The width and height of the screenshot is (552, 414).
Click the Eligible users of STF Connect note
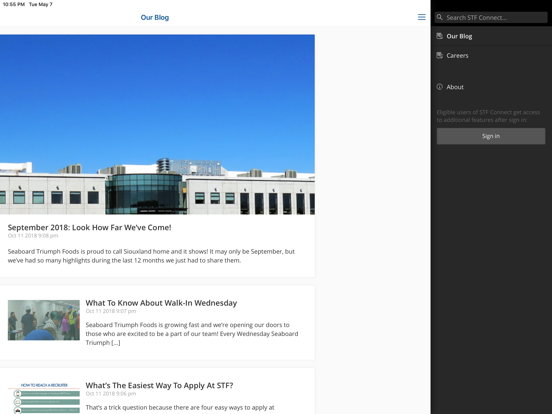click(x=488, y=116)
